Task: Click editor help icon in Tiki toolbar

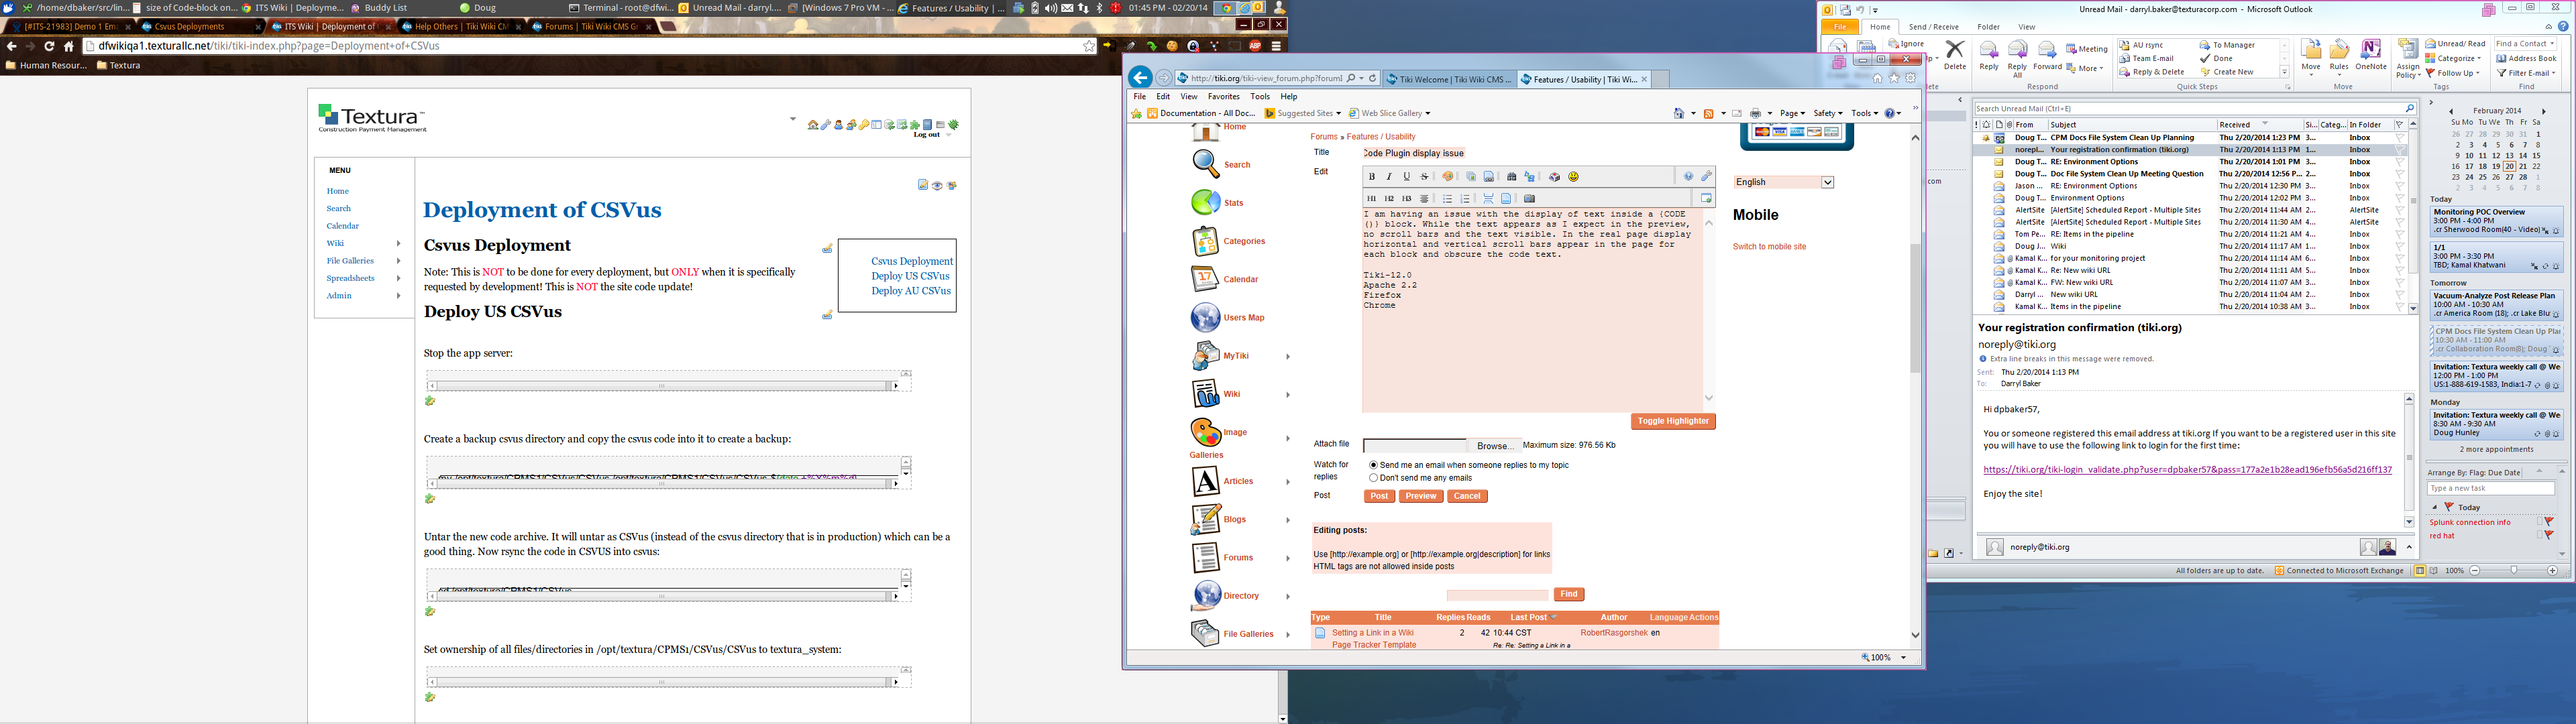Action: tap(1689, 176)
